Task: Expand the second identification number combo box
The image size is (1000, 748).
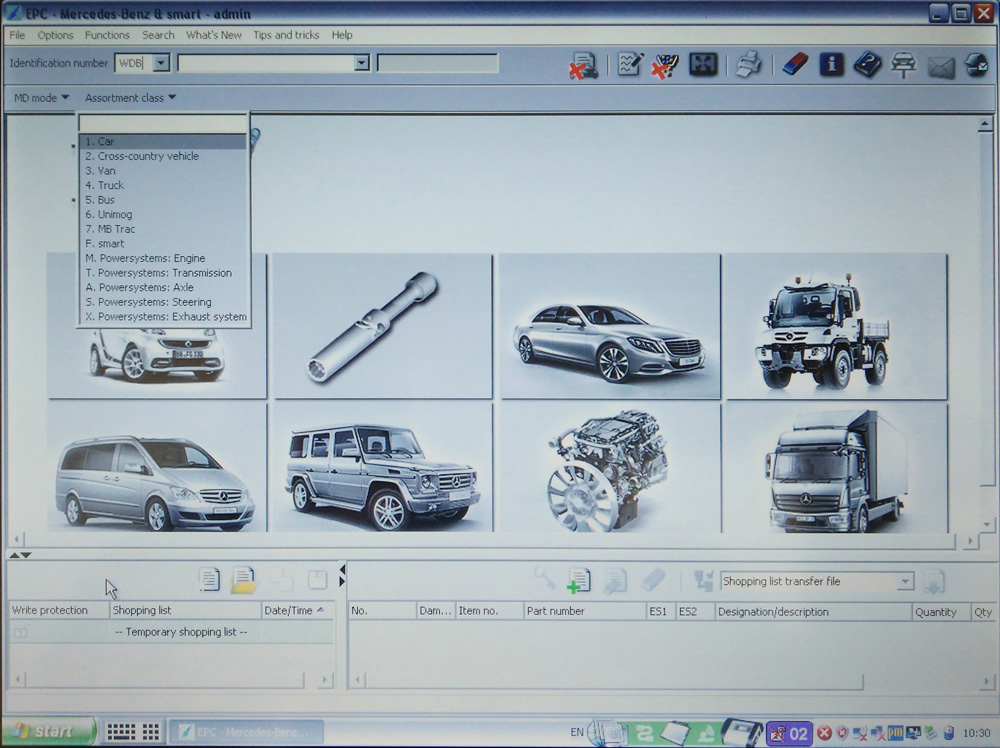Action: [362, 62]
